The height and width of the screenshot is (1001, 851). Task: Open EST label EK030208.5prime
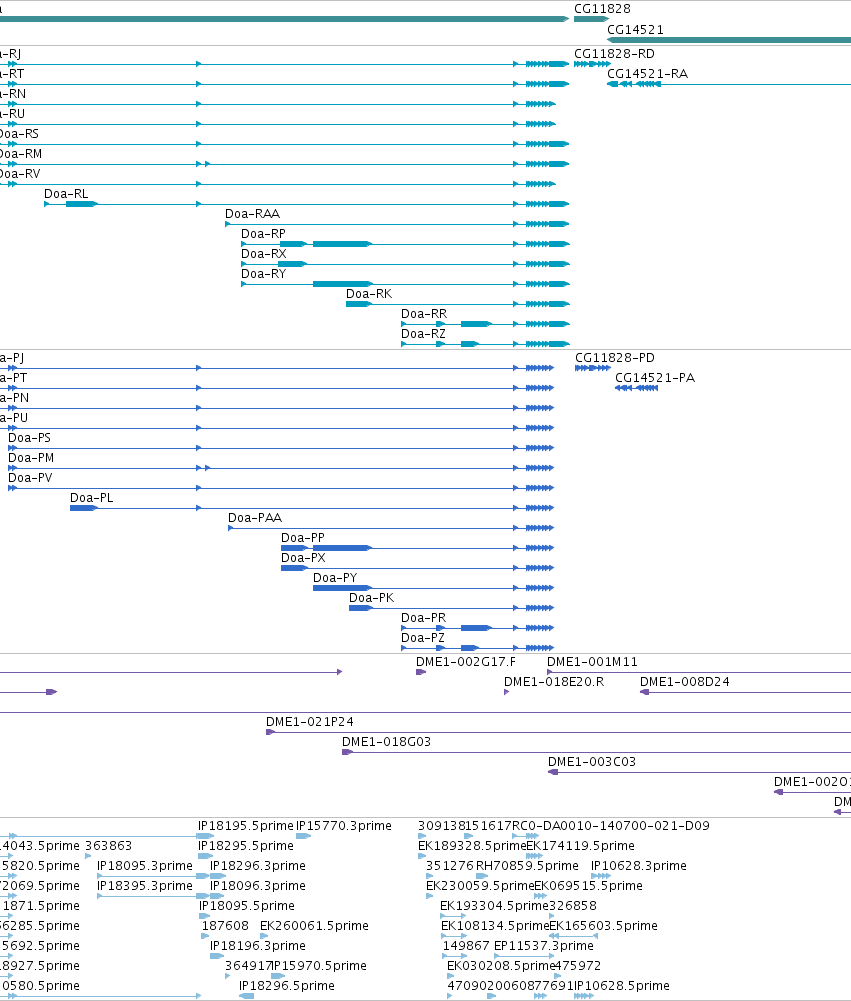[501, 966]
